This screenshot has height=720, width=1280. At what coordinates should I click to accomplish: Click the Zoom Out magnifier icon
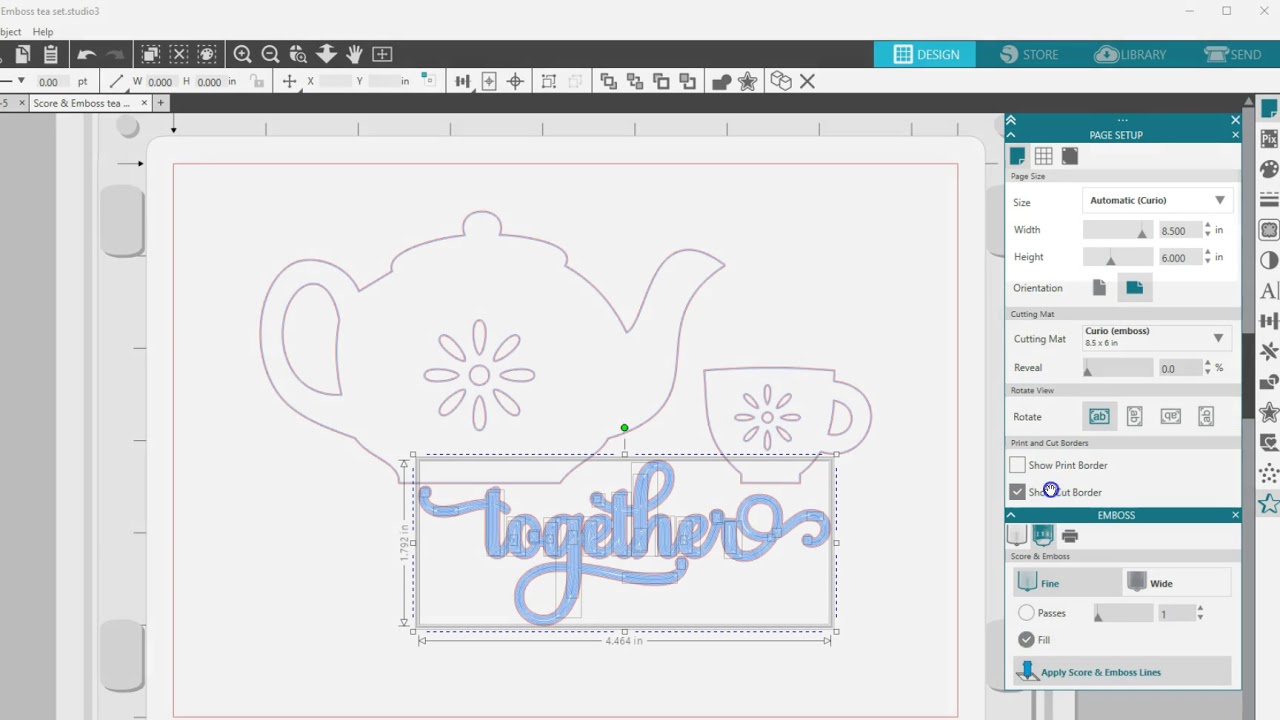pos(270,54)
